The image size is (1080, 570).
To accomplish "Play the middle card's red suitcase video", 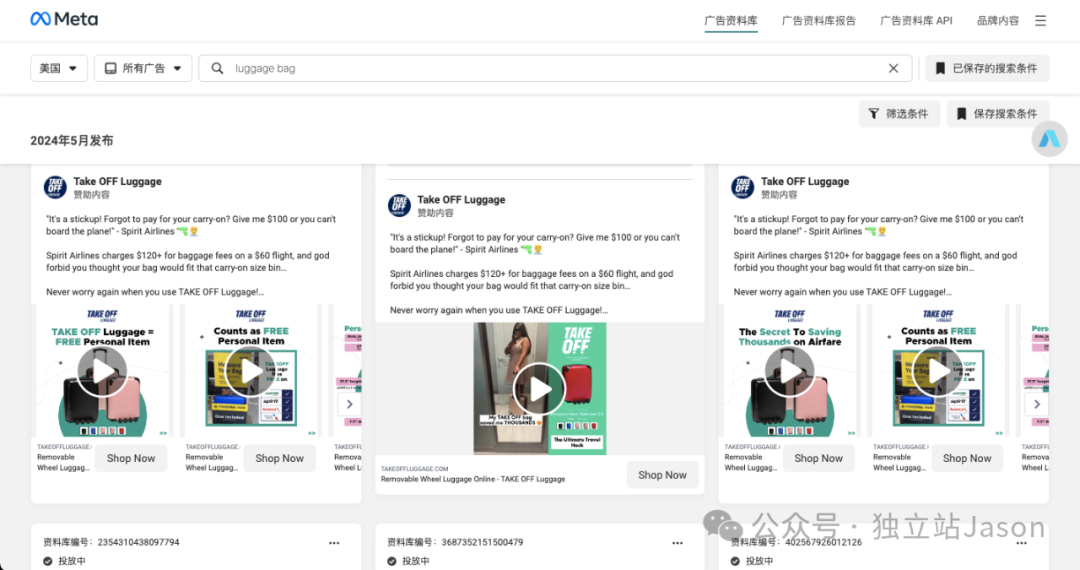I will [x=540, y=389].
